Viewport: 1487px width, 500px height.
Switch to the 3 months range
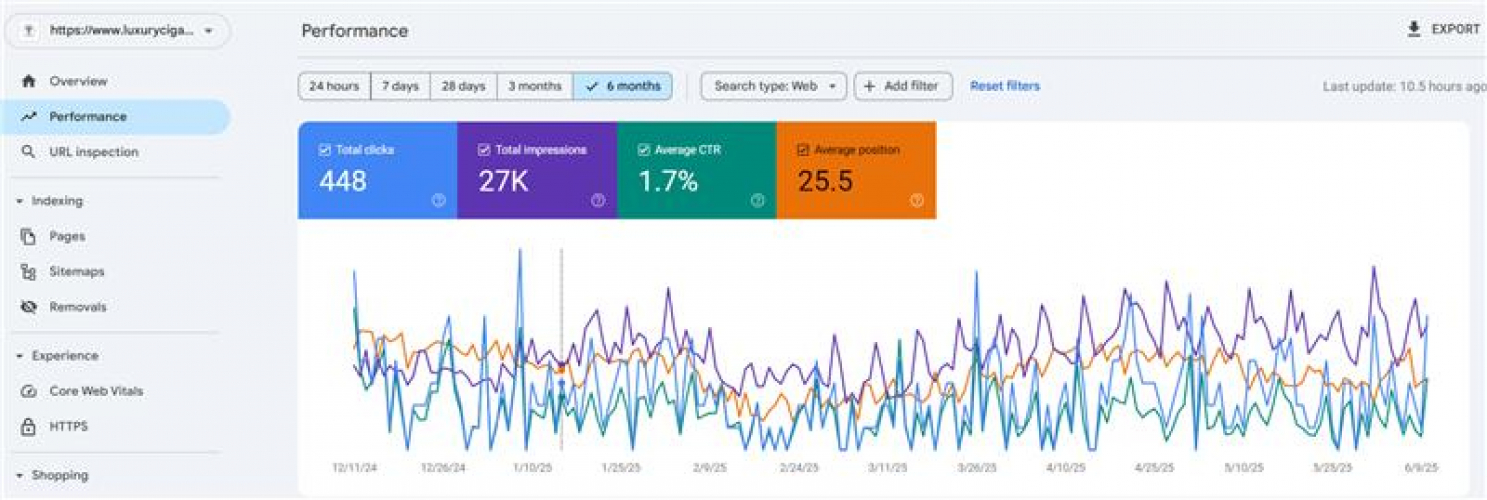535,86
